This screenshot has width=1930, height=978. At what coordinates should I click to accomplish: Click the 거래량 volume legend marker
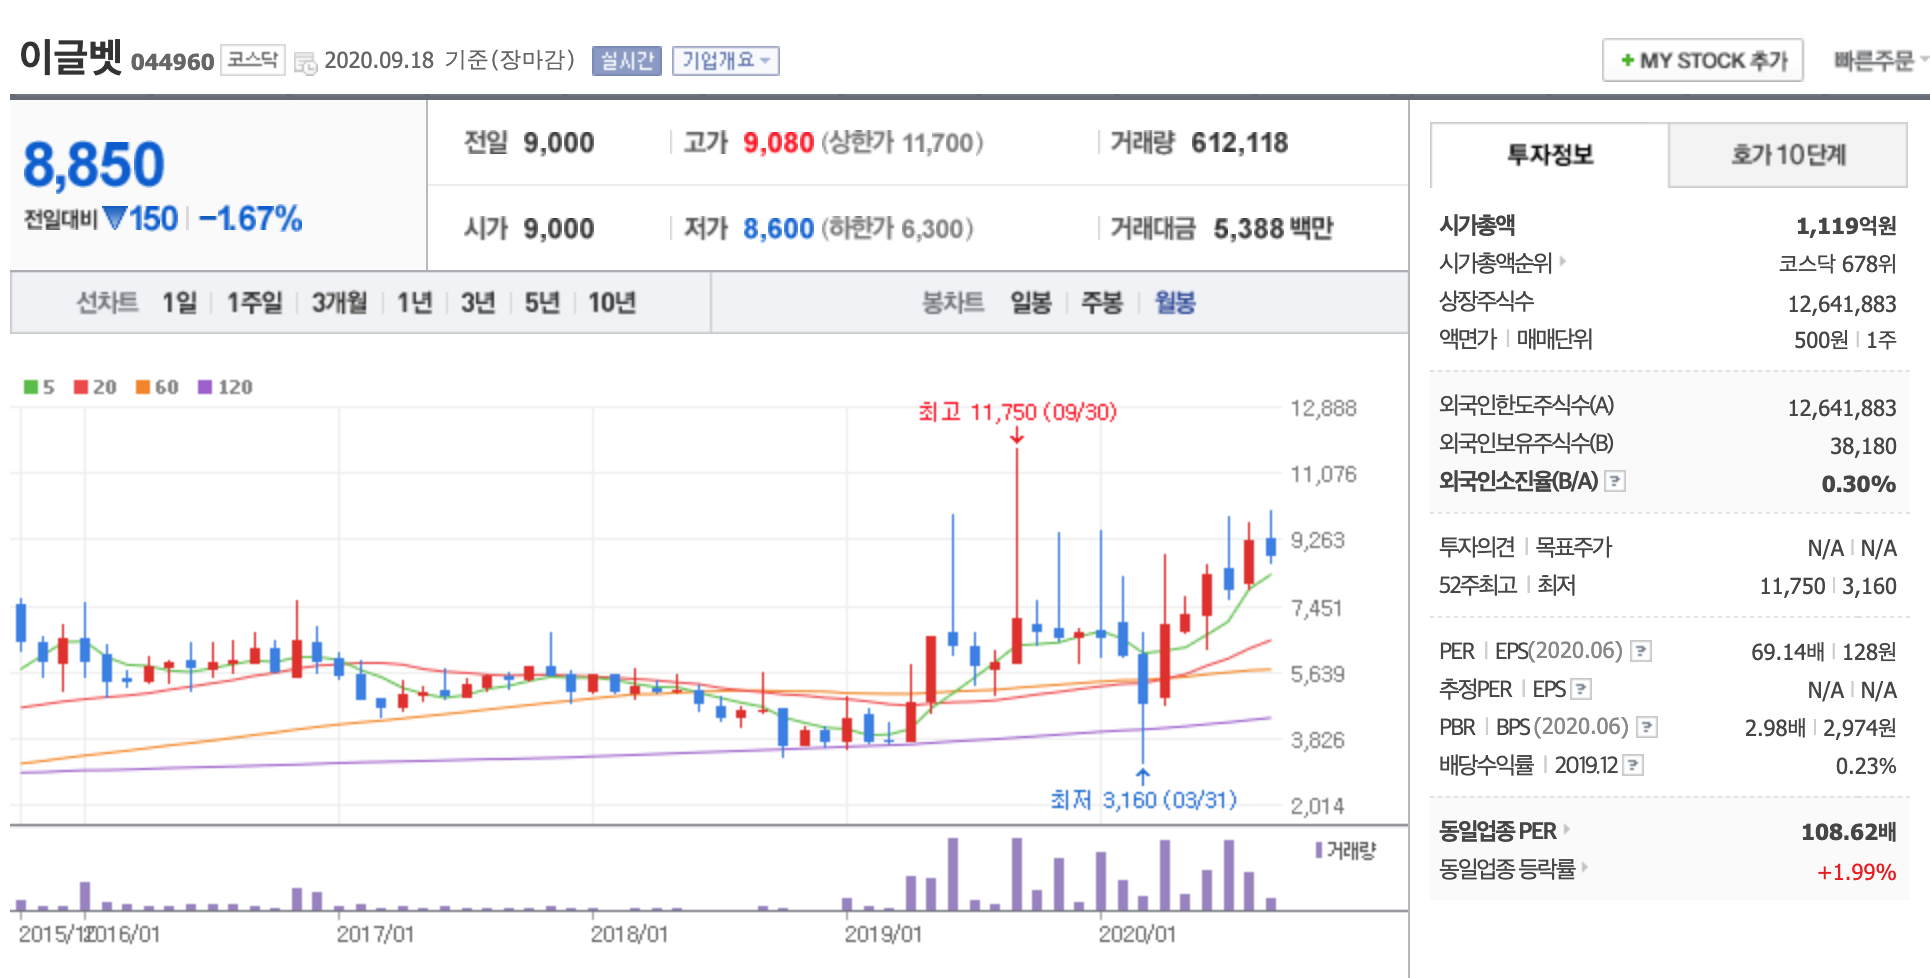pos(1319,850)
